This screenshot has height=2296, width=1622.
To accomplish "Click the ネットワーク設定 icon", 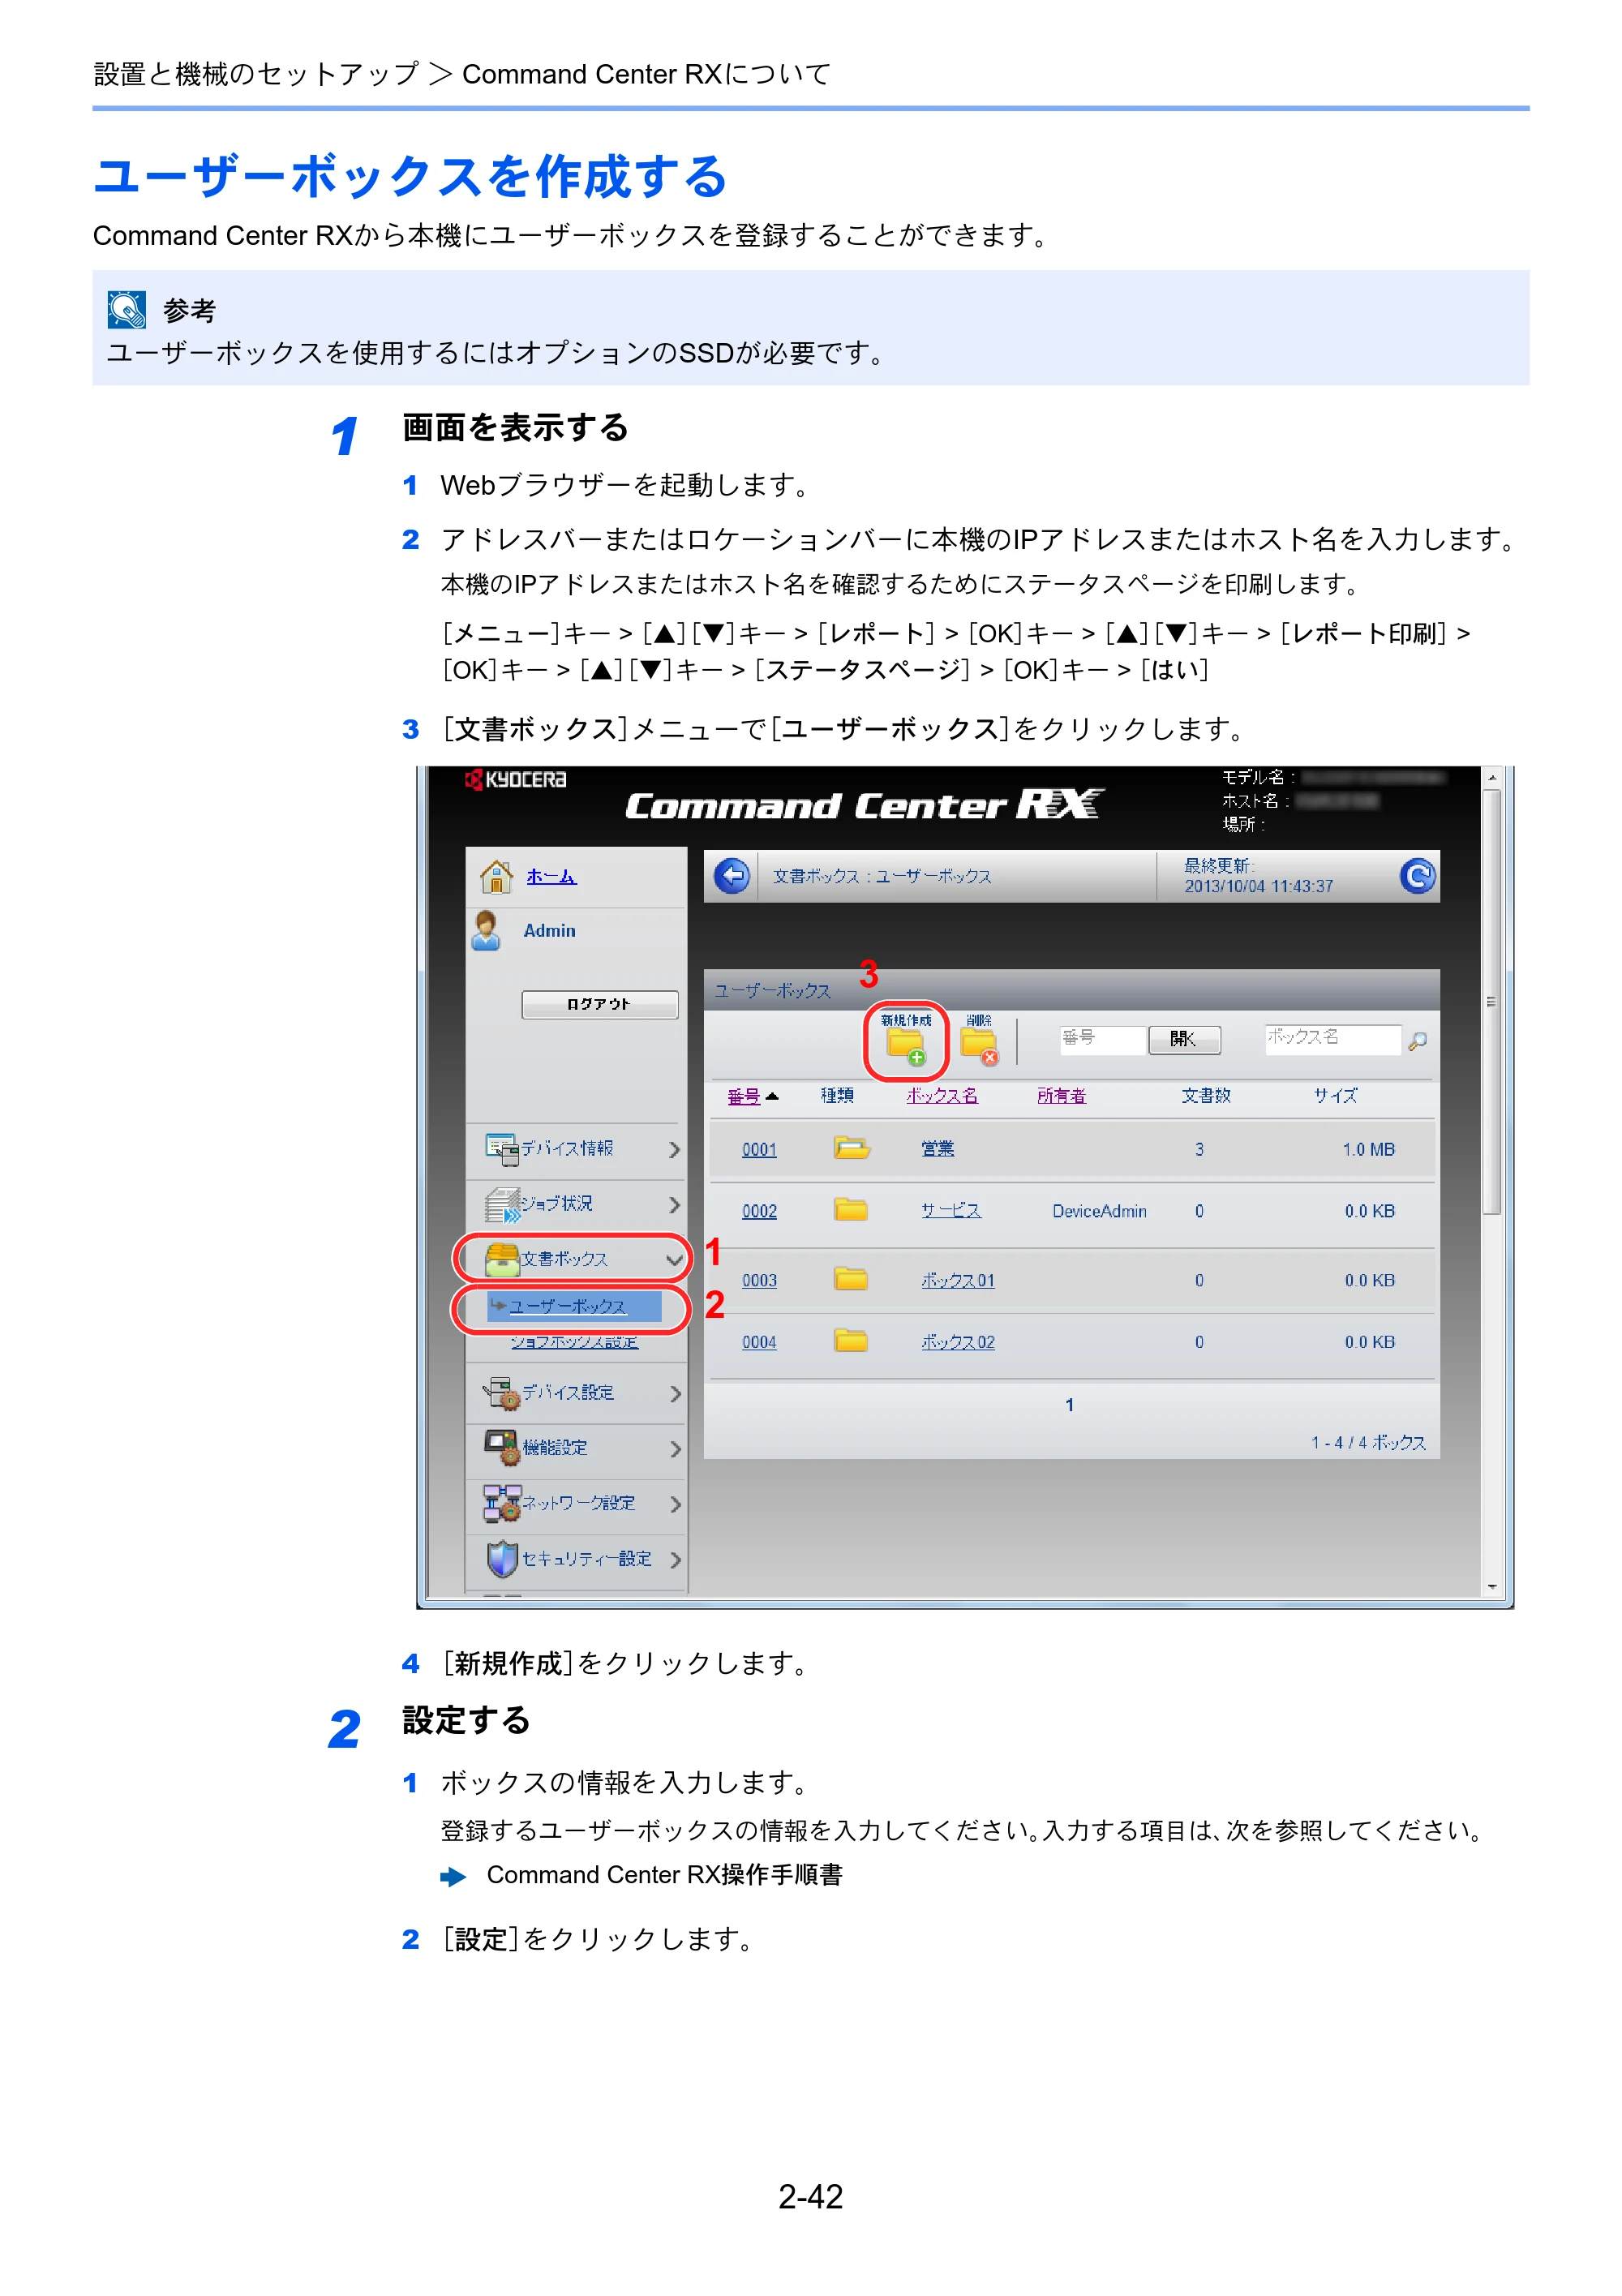I will click(x=502, y=1503).
